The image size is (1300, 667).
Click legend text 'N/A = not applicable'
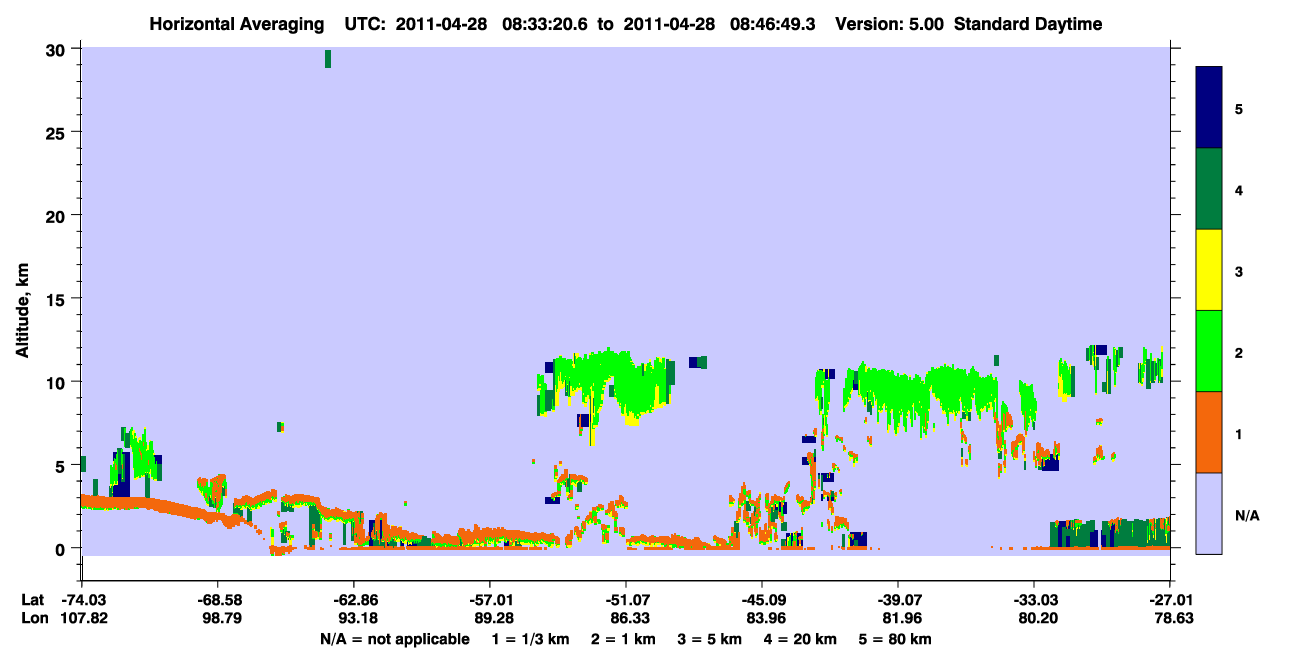395,639
